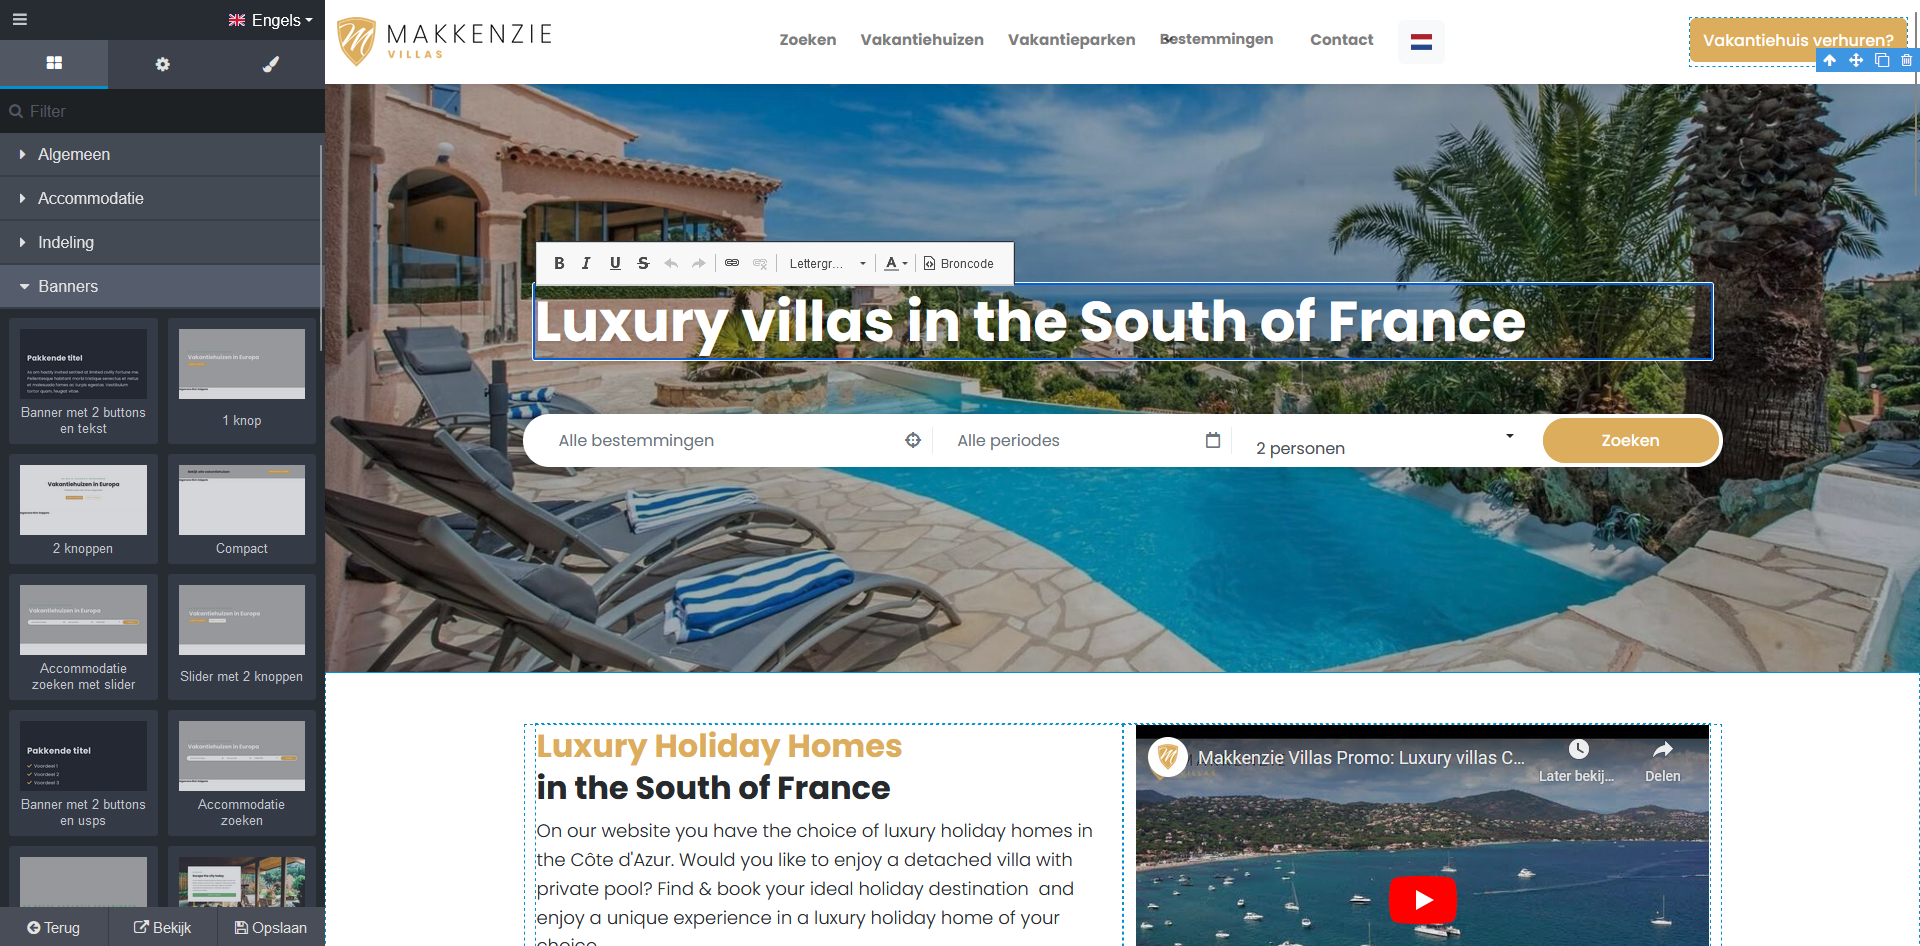Screen dimensions: 1920x946
Task: Apply italic formatting to the heading
Action: [586, 263]
